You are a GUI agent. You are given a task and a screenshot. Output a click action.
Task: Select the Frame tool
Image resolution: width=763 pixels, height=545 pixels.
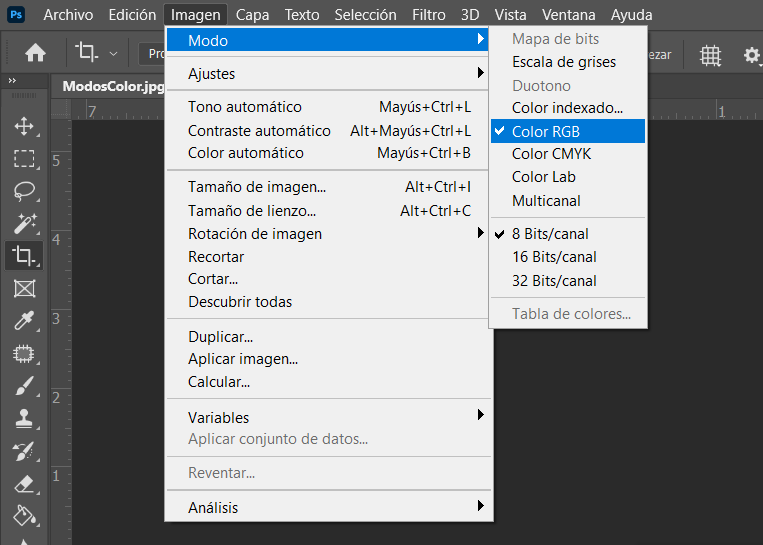(24, 288)
